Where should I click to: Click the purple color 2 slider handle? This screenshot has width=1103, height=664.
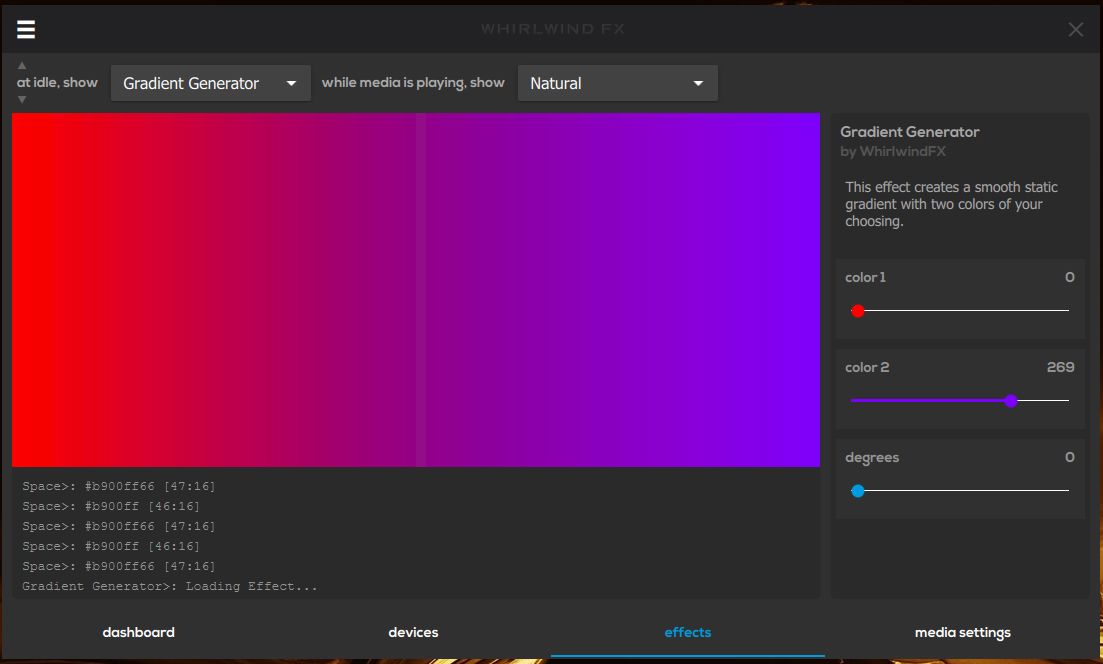click(x=1011, y=401)
